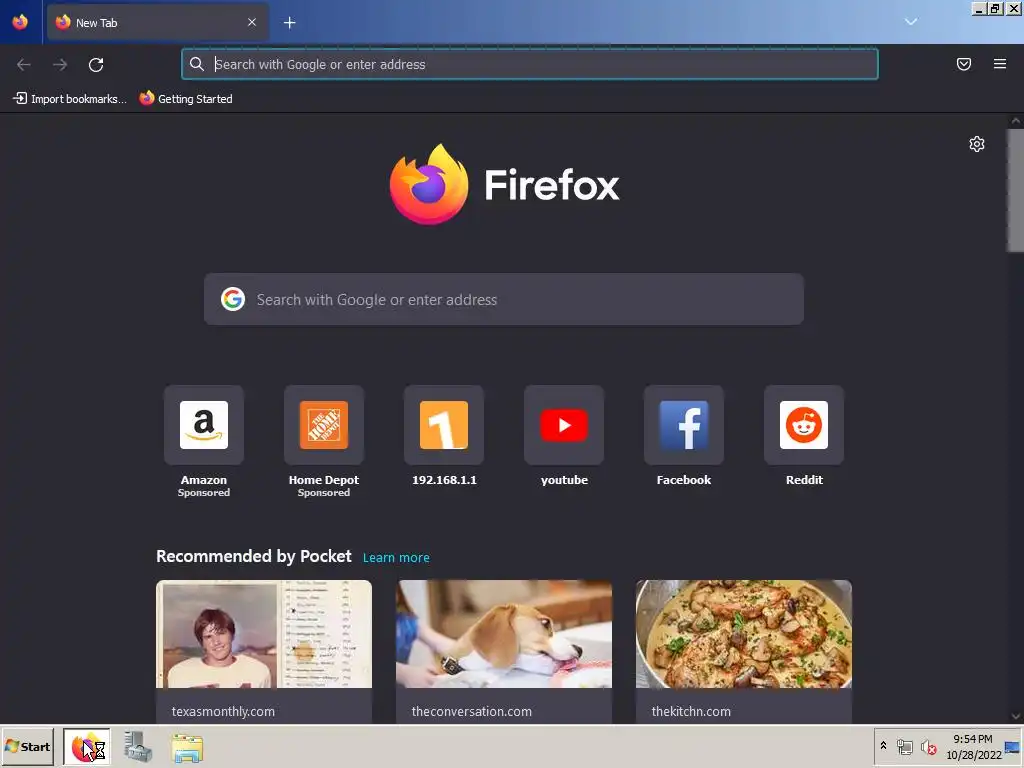This screenshot has width=1024, height=768.
Task: Reload the current page
Action: 96,65
